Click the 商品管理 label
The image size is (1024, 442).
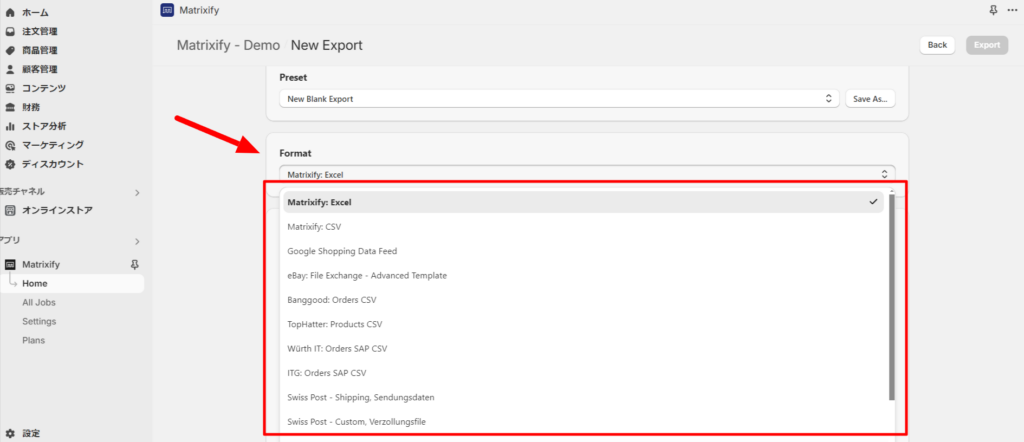point(40,50)
